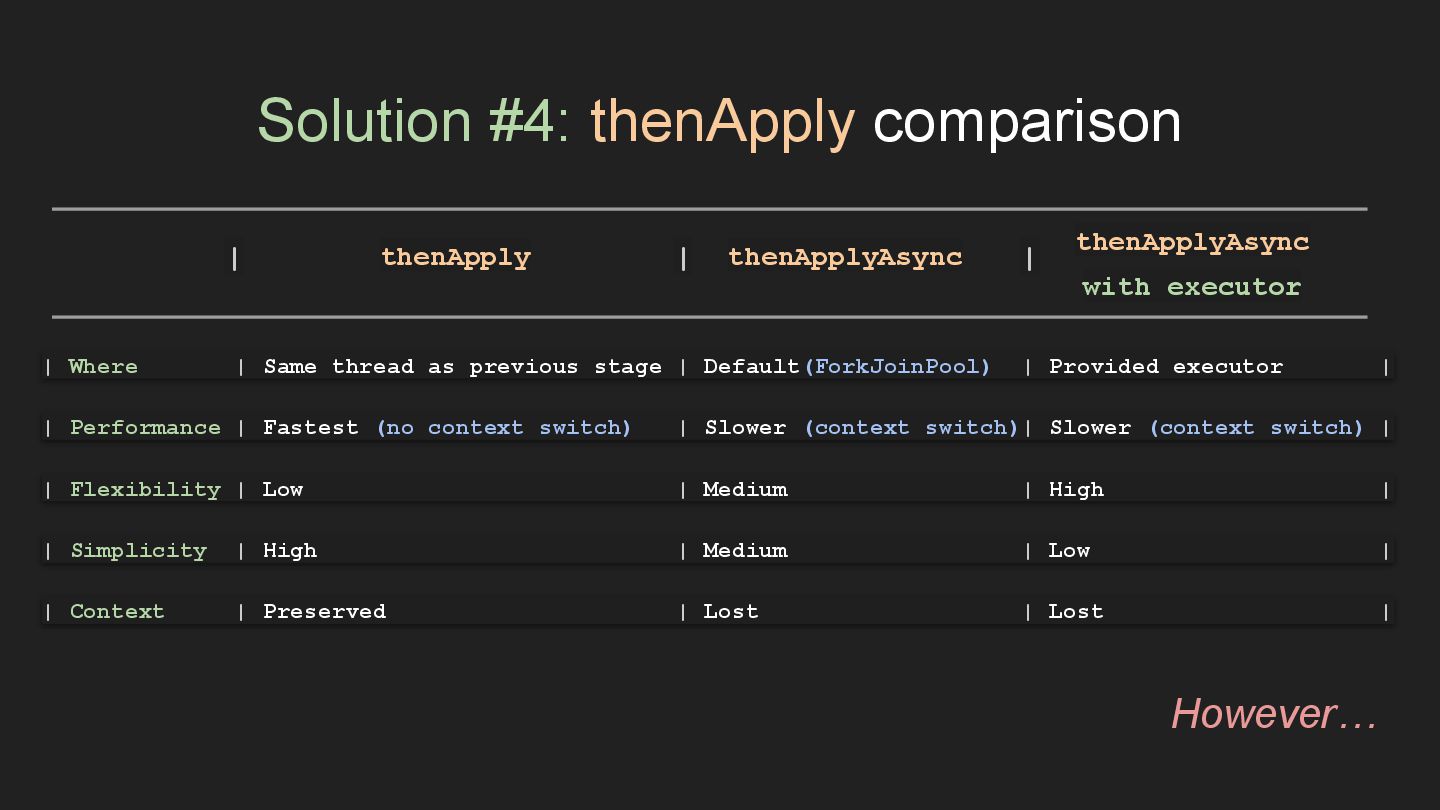Click 'Low' in the Flexibility row
The width and height of the screenshot is (1440, 810).
(283, 490)
